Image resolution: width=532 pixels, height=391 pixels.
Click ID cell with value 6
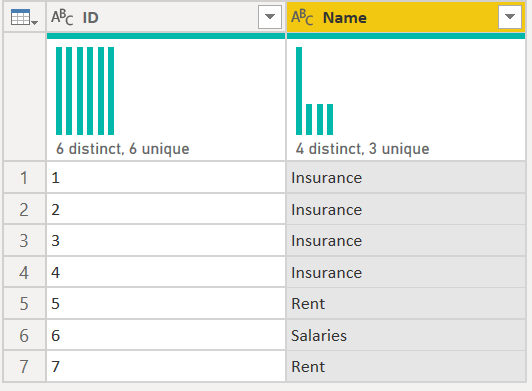(166, 335)
